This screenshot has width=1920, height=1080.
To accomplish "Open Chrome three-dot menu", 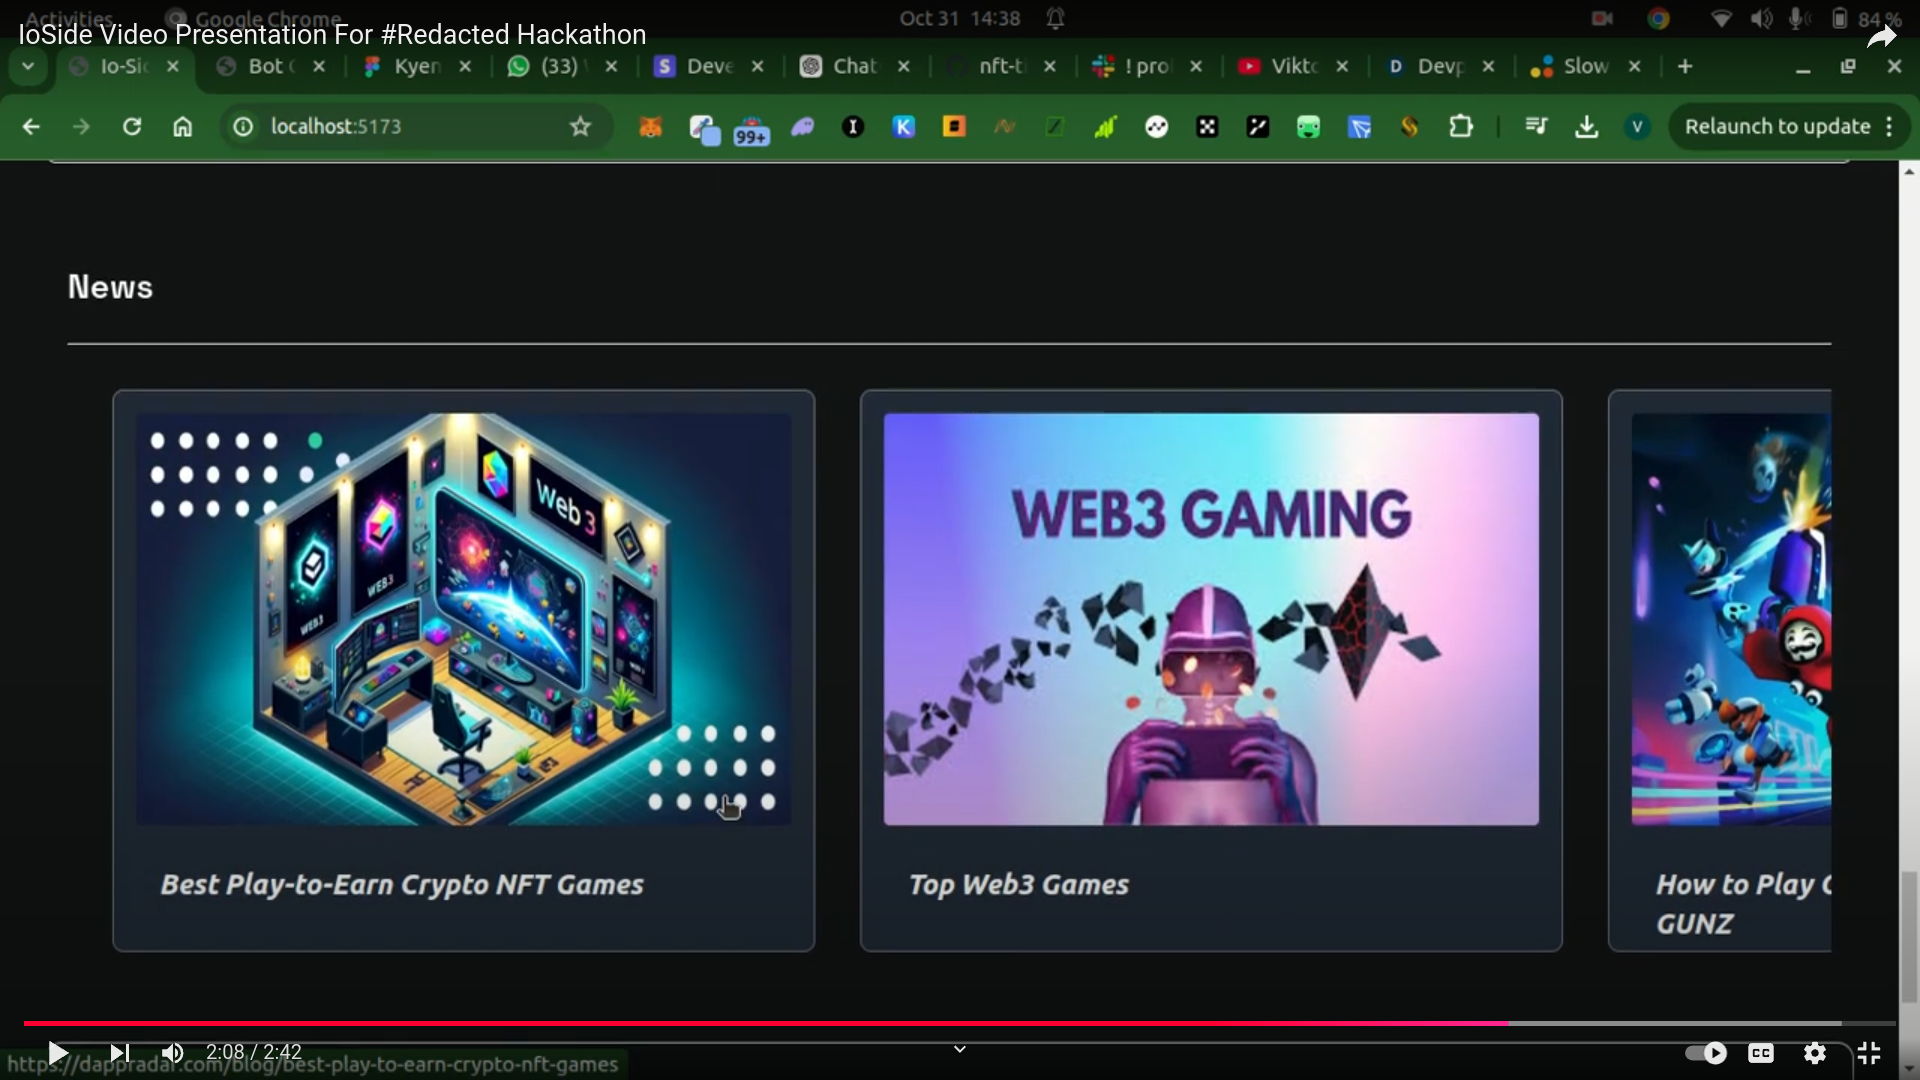I will [1889, 127].
